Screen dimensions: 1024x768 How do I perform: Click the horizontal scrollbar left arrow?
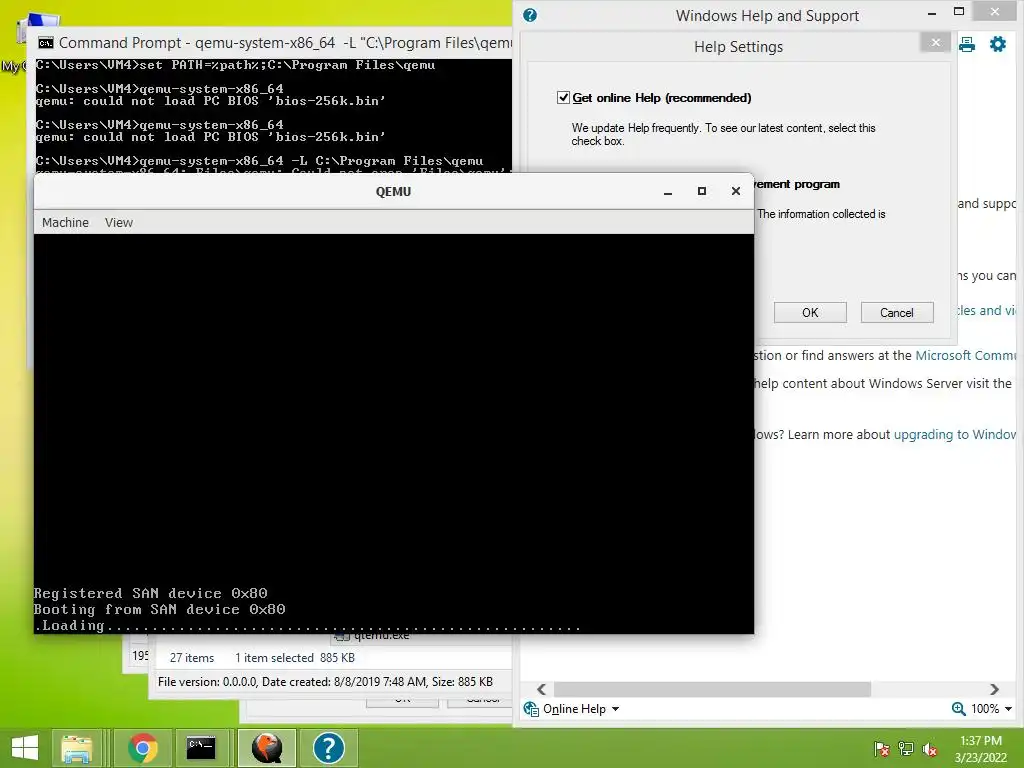tap(541, 690)
